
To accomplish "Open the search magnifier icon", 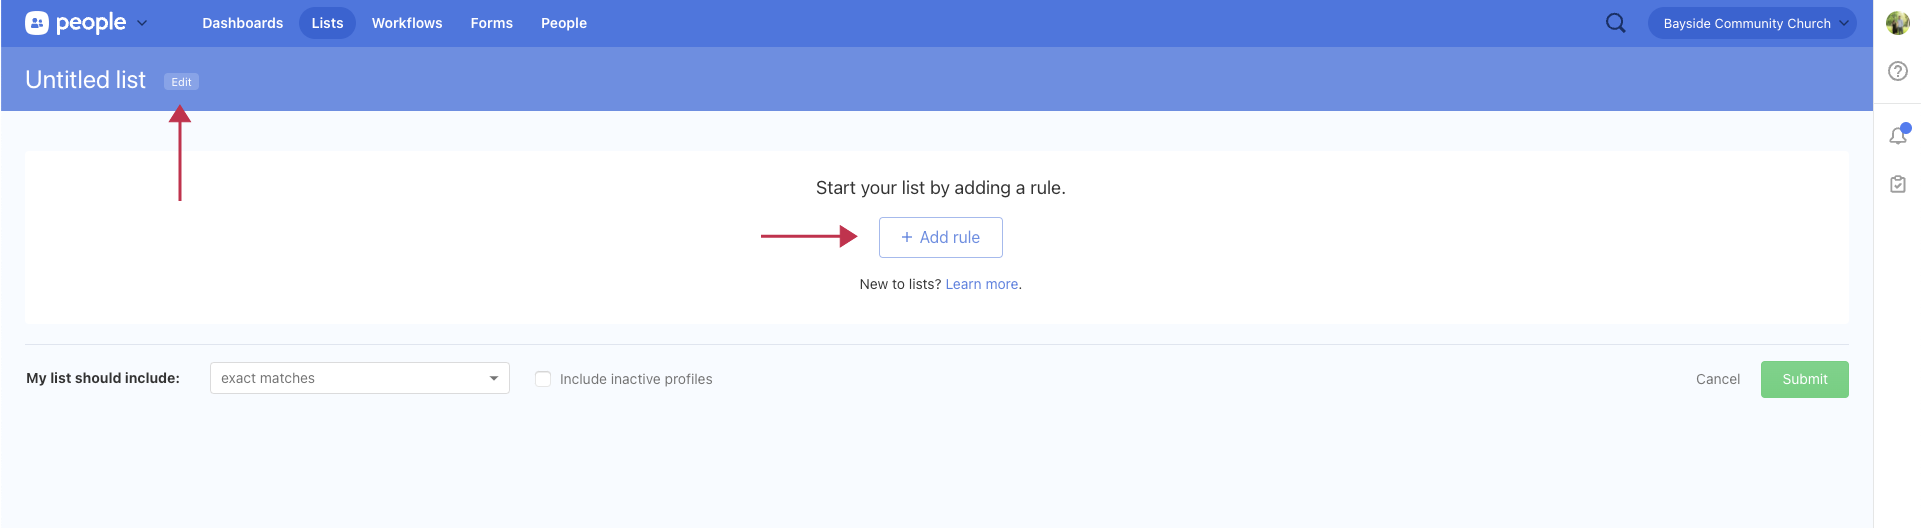I will click(1615, 23).
